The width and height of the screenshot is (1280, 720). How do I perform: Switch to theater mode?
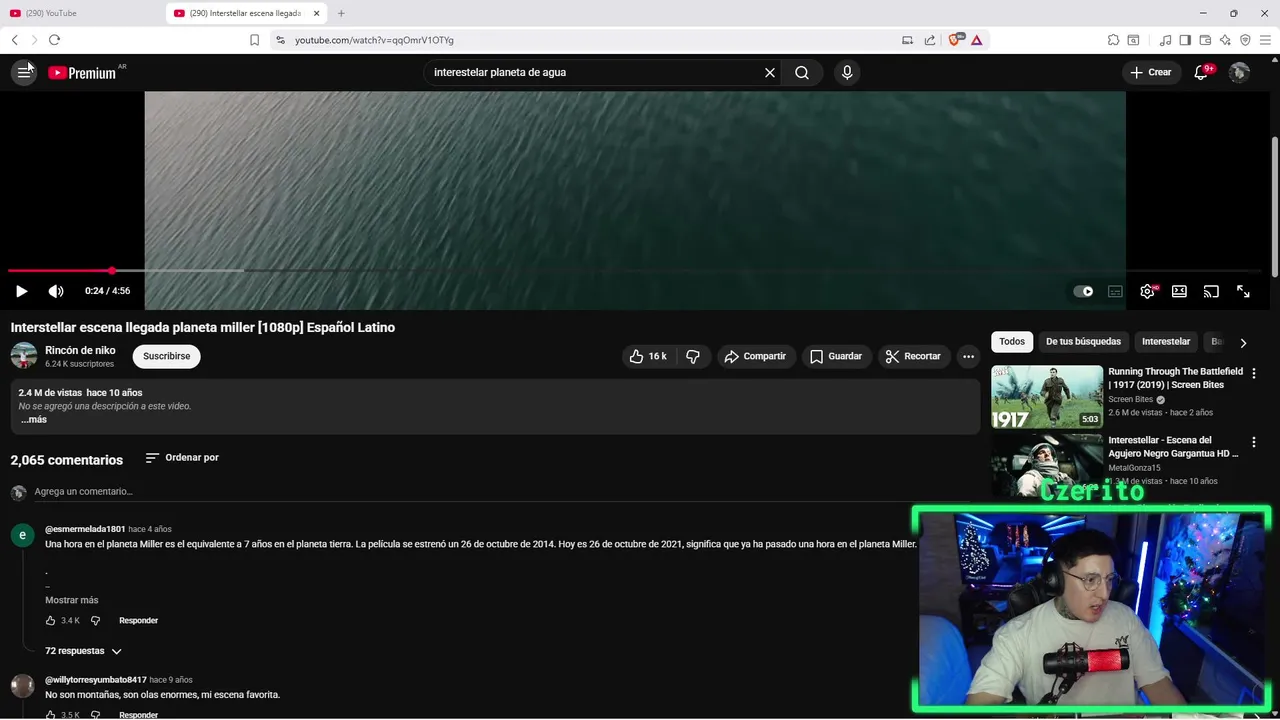coord(1179,291)
